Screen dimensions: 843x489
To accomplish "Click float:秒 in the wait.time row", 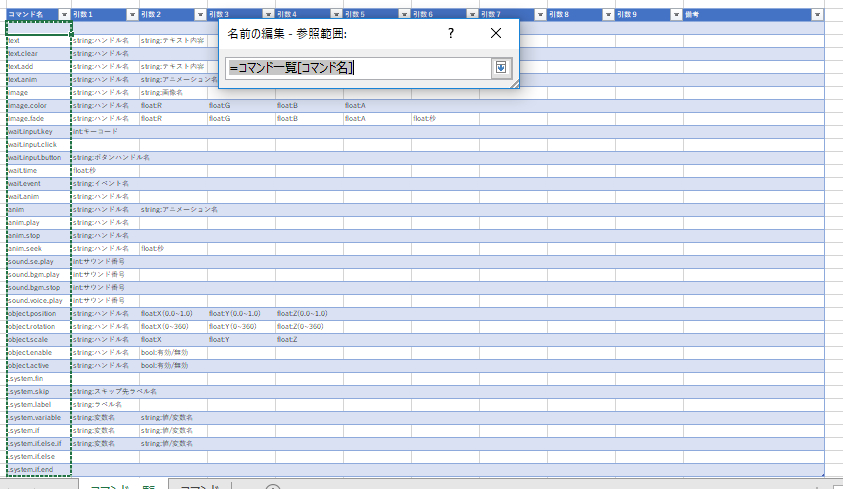I will coord(105,170).
